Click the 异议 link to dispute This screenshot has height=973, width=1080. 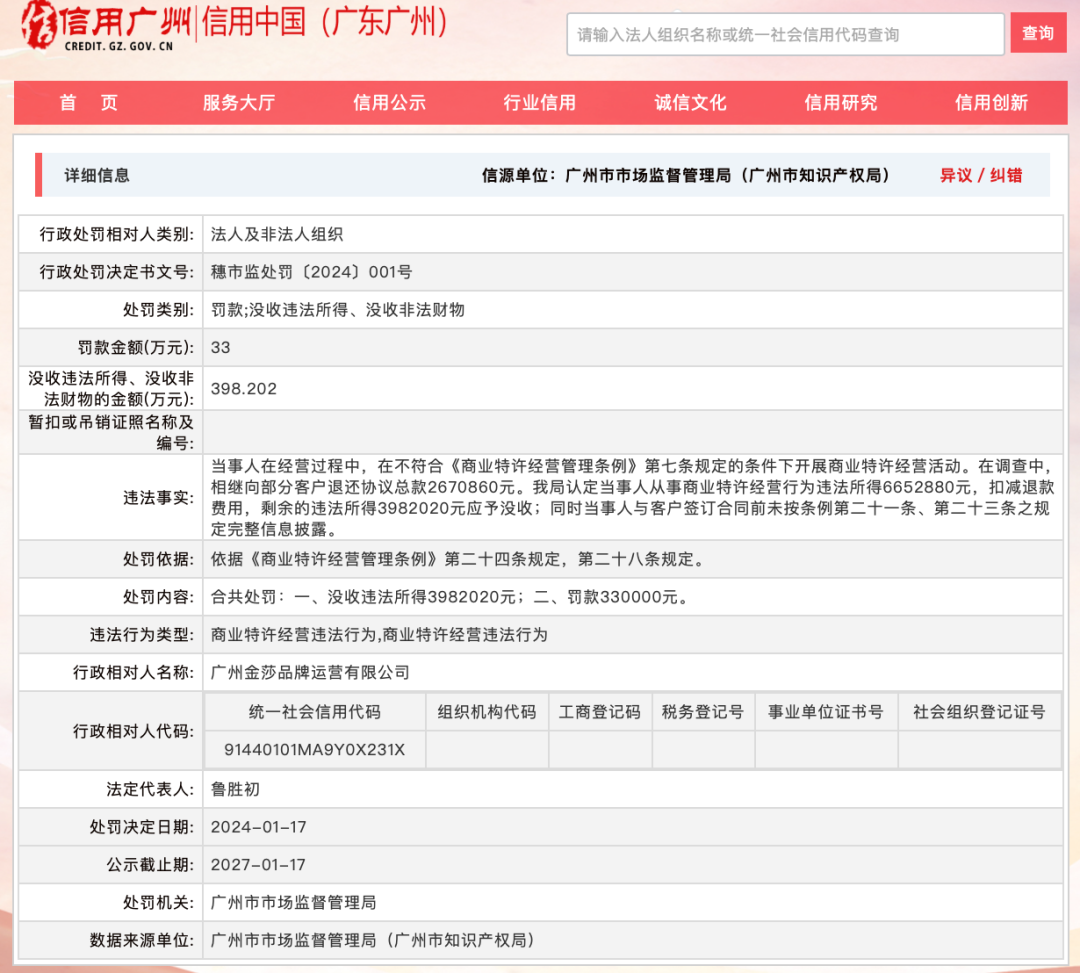click(x=954, y=174)
